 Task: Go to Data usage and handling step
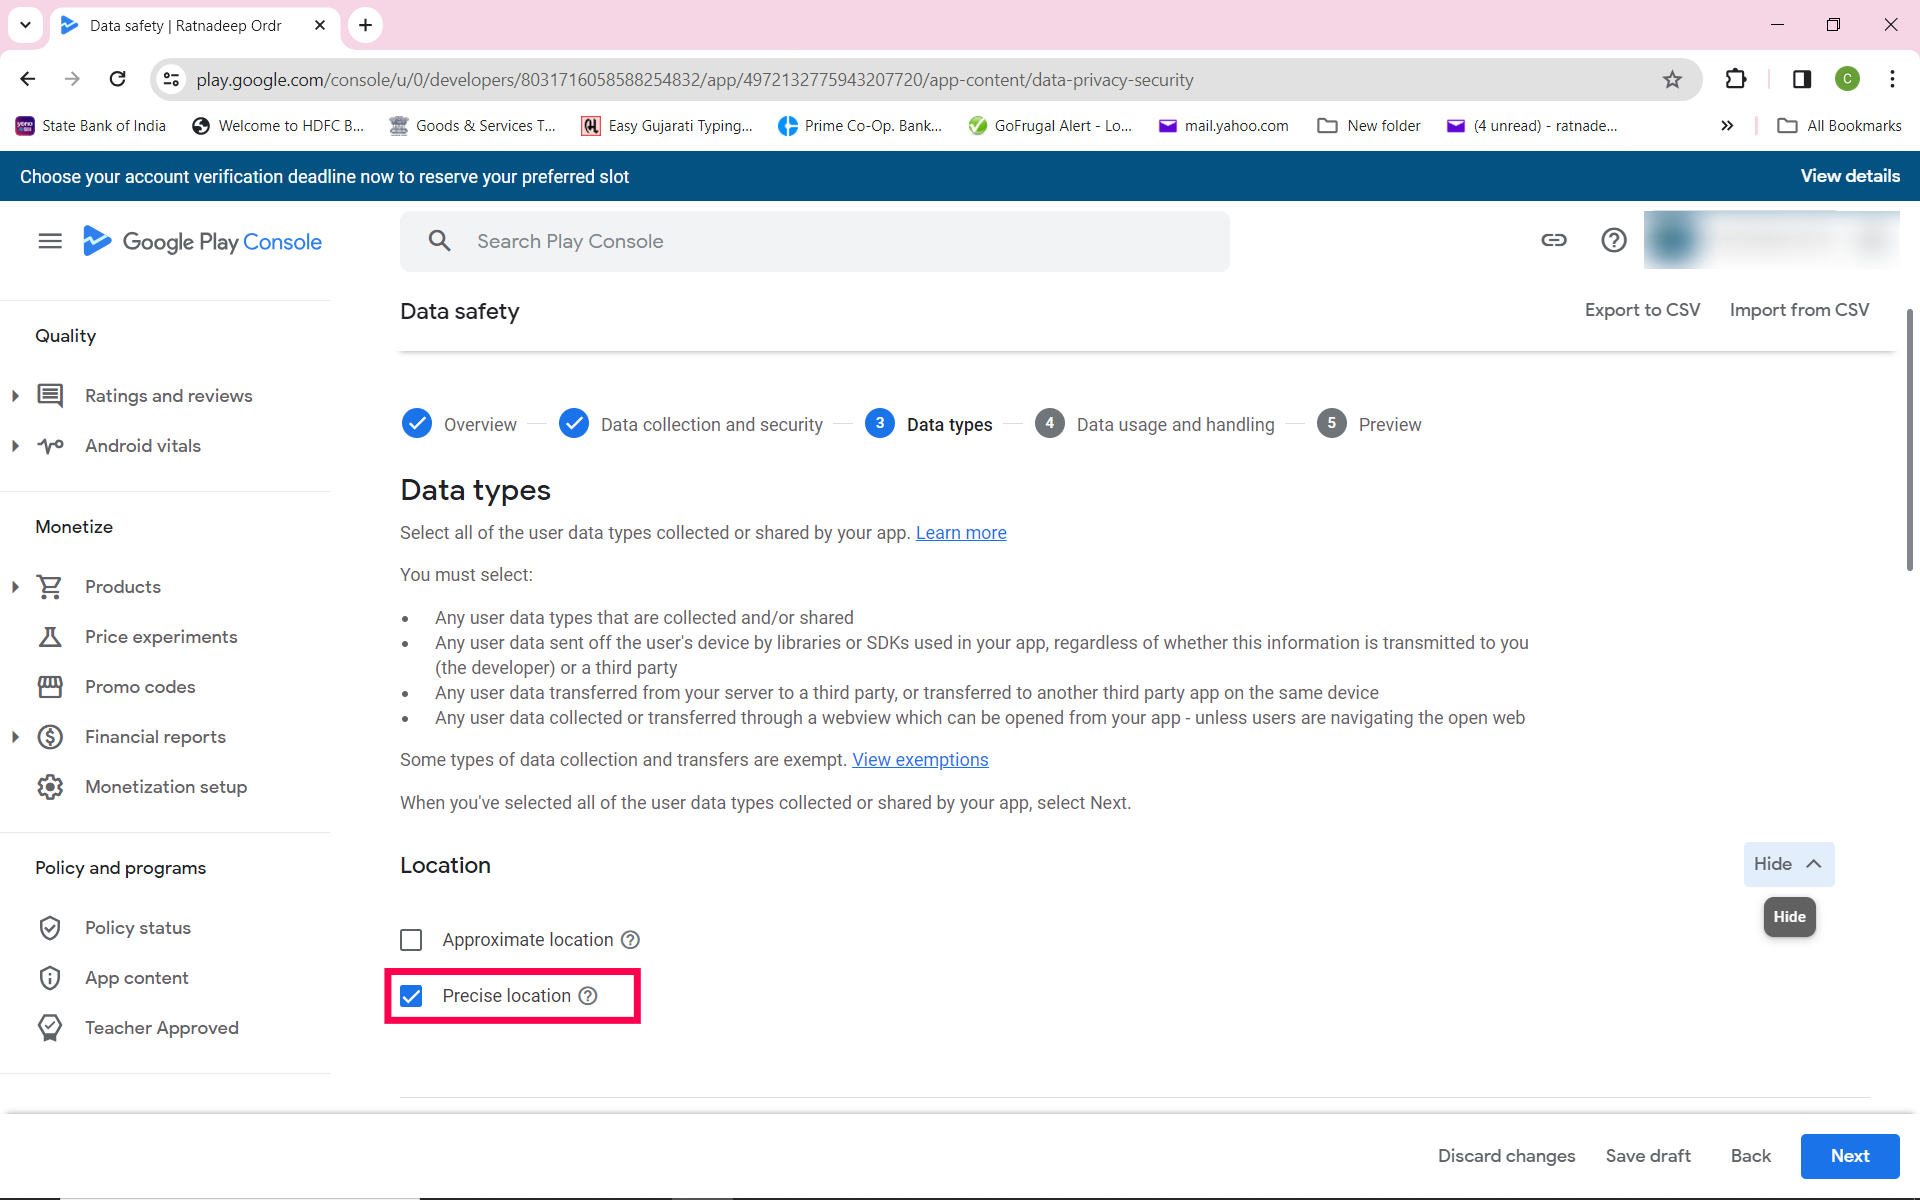(x=1175, y=424)
